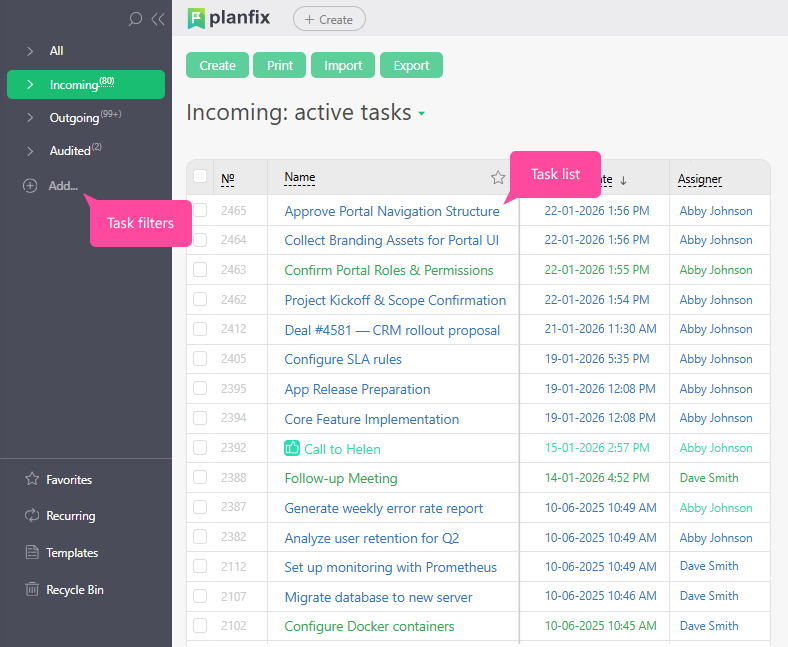The width and height of the screenshot is (788, 647).
Task: Open the Recycle Bin trash icon
Action: coord(32,590)
